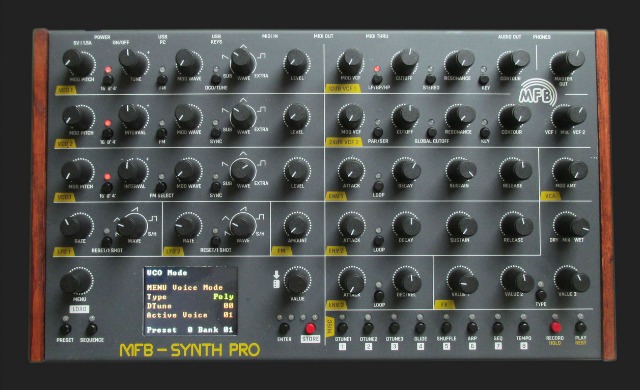Click the Voice Mode Type line on the display
Viewport: 640px width, 390px height.
(x=190, y=297)
